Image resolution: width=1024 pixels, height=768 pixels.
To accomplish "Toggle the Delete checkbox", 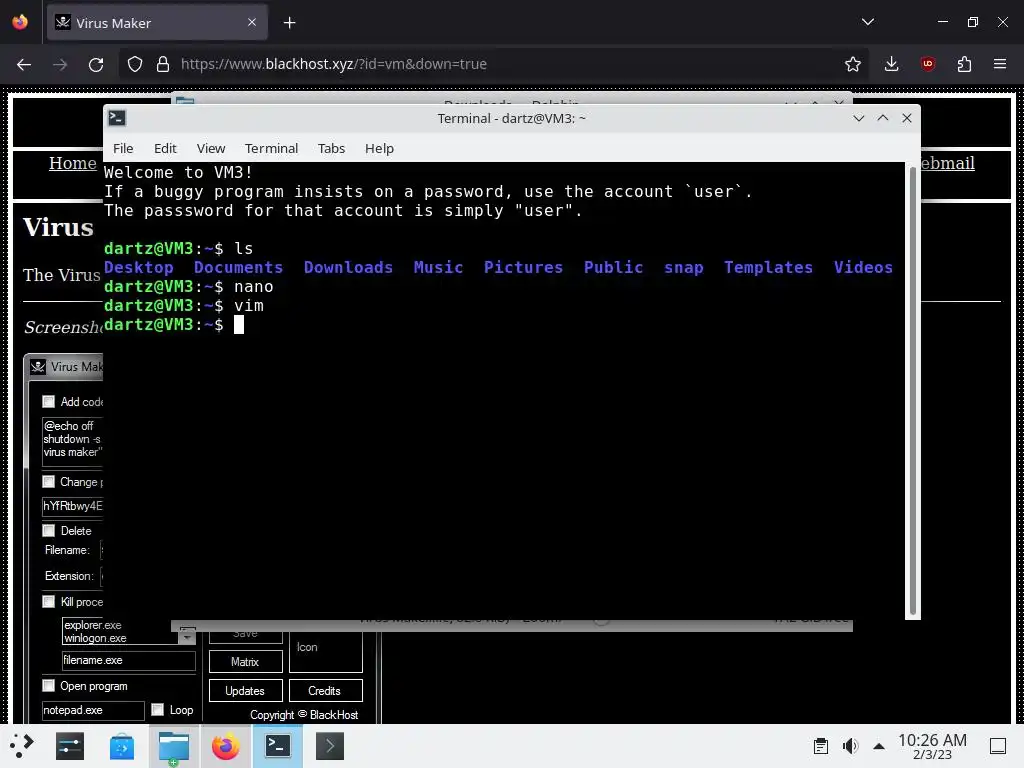I will coord(48,530).
